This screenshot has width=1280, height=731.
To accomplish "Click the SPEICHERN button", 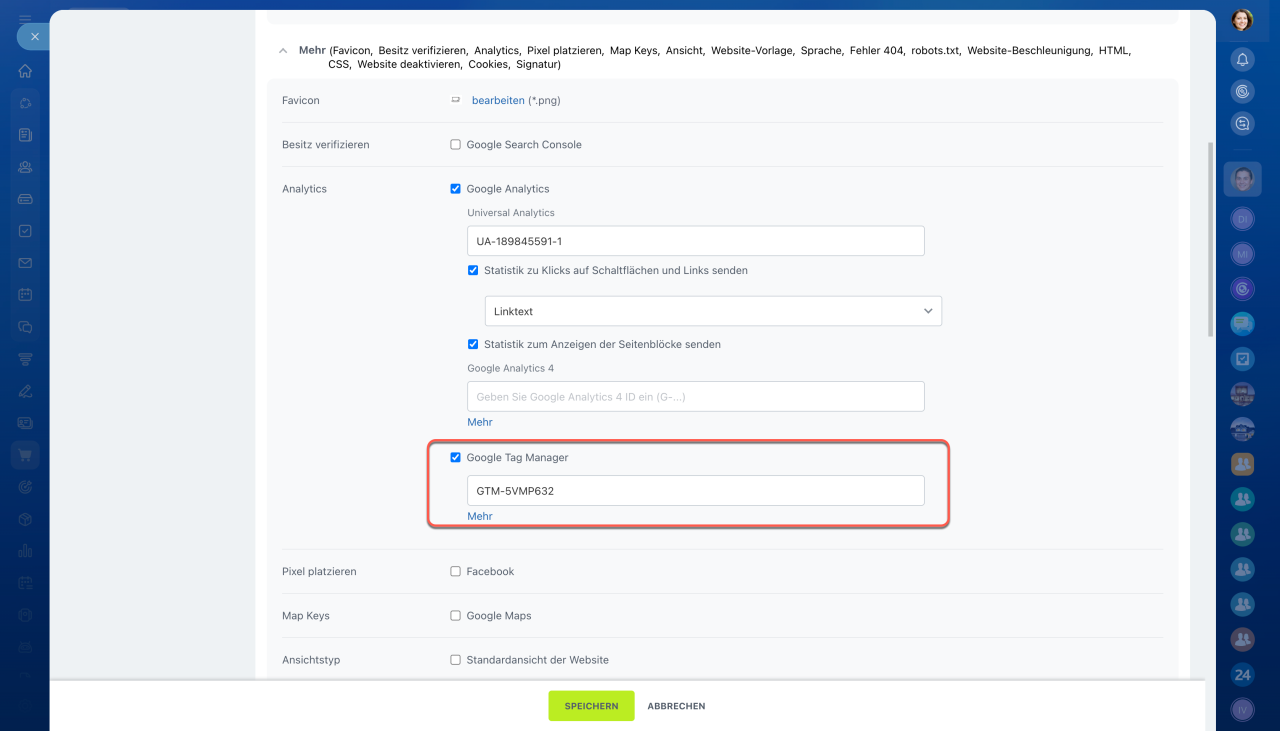I will point(591,706).
